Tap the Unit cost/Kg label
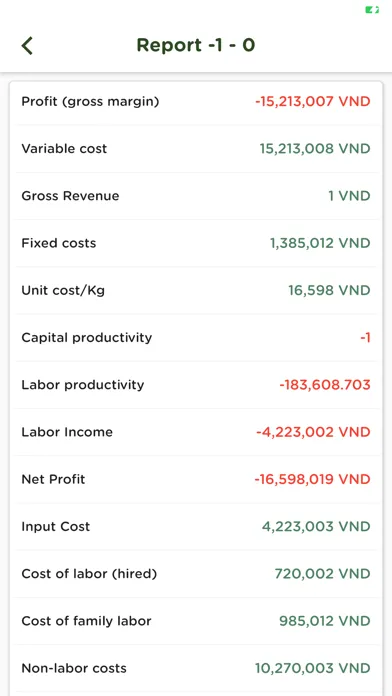 point(63,291)
